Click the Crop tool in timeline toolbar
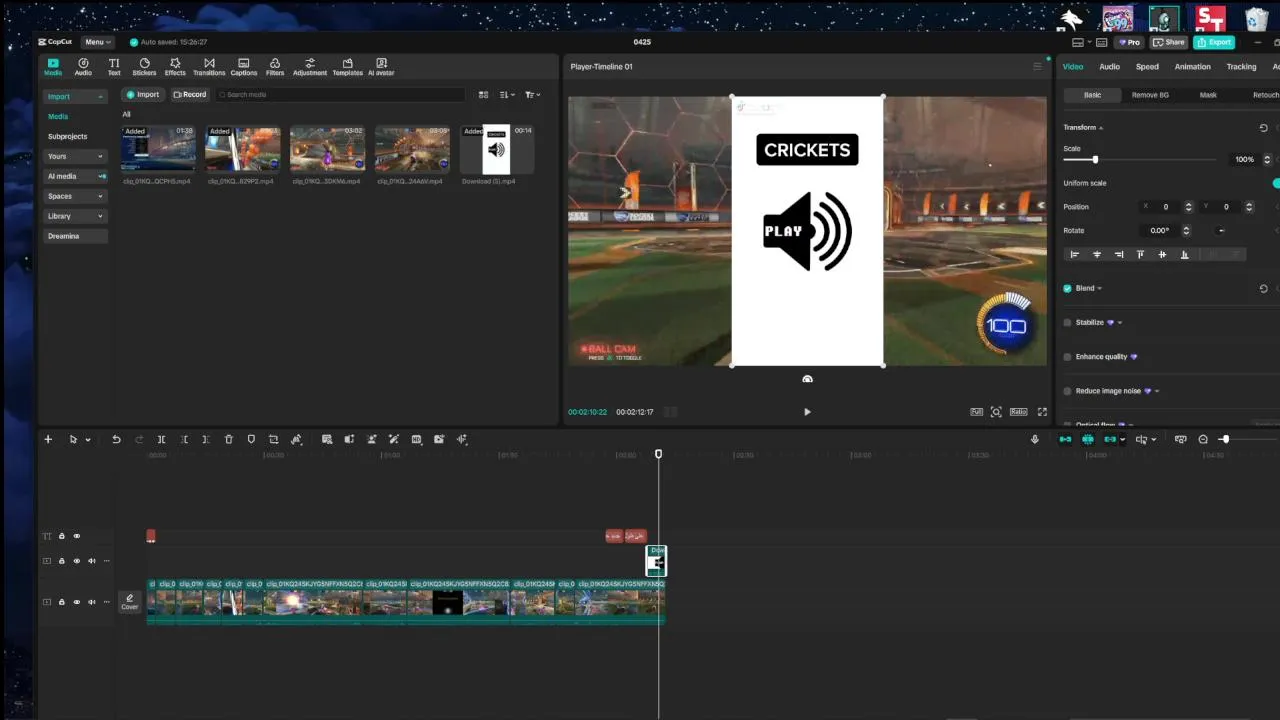Screen dimensions: 1280x720 point(273,439)
